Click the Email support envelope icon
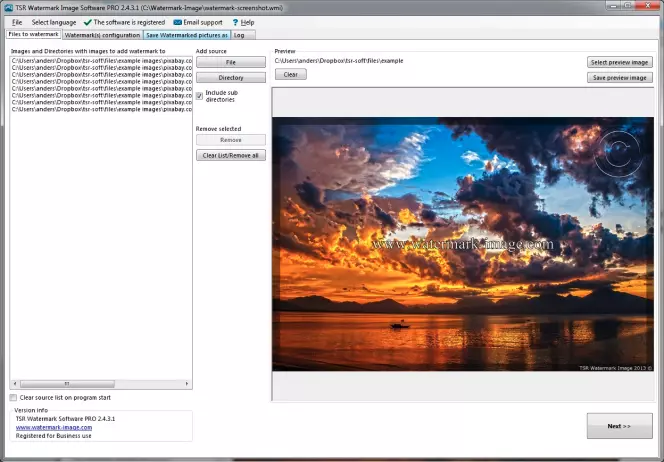Image resolution: width=664 pixels, height=462 pixels. coord(178,22)
